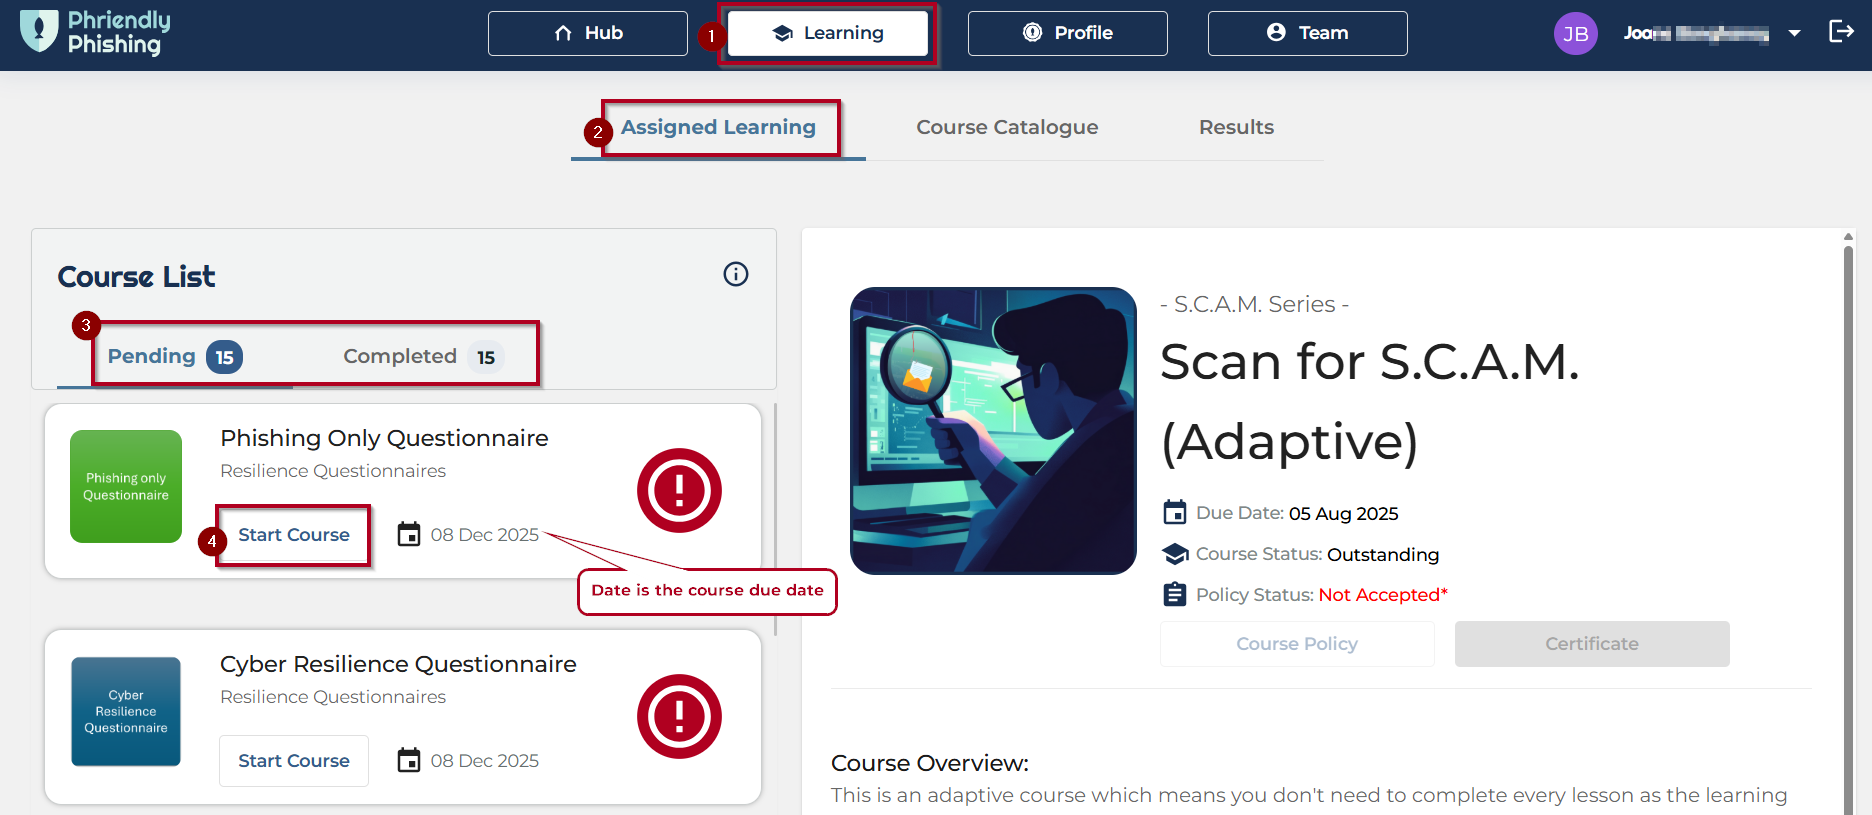Open the Profile navigation button

click(x=1067, y=33)
